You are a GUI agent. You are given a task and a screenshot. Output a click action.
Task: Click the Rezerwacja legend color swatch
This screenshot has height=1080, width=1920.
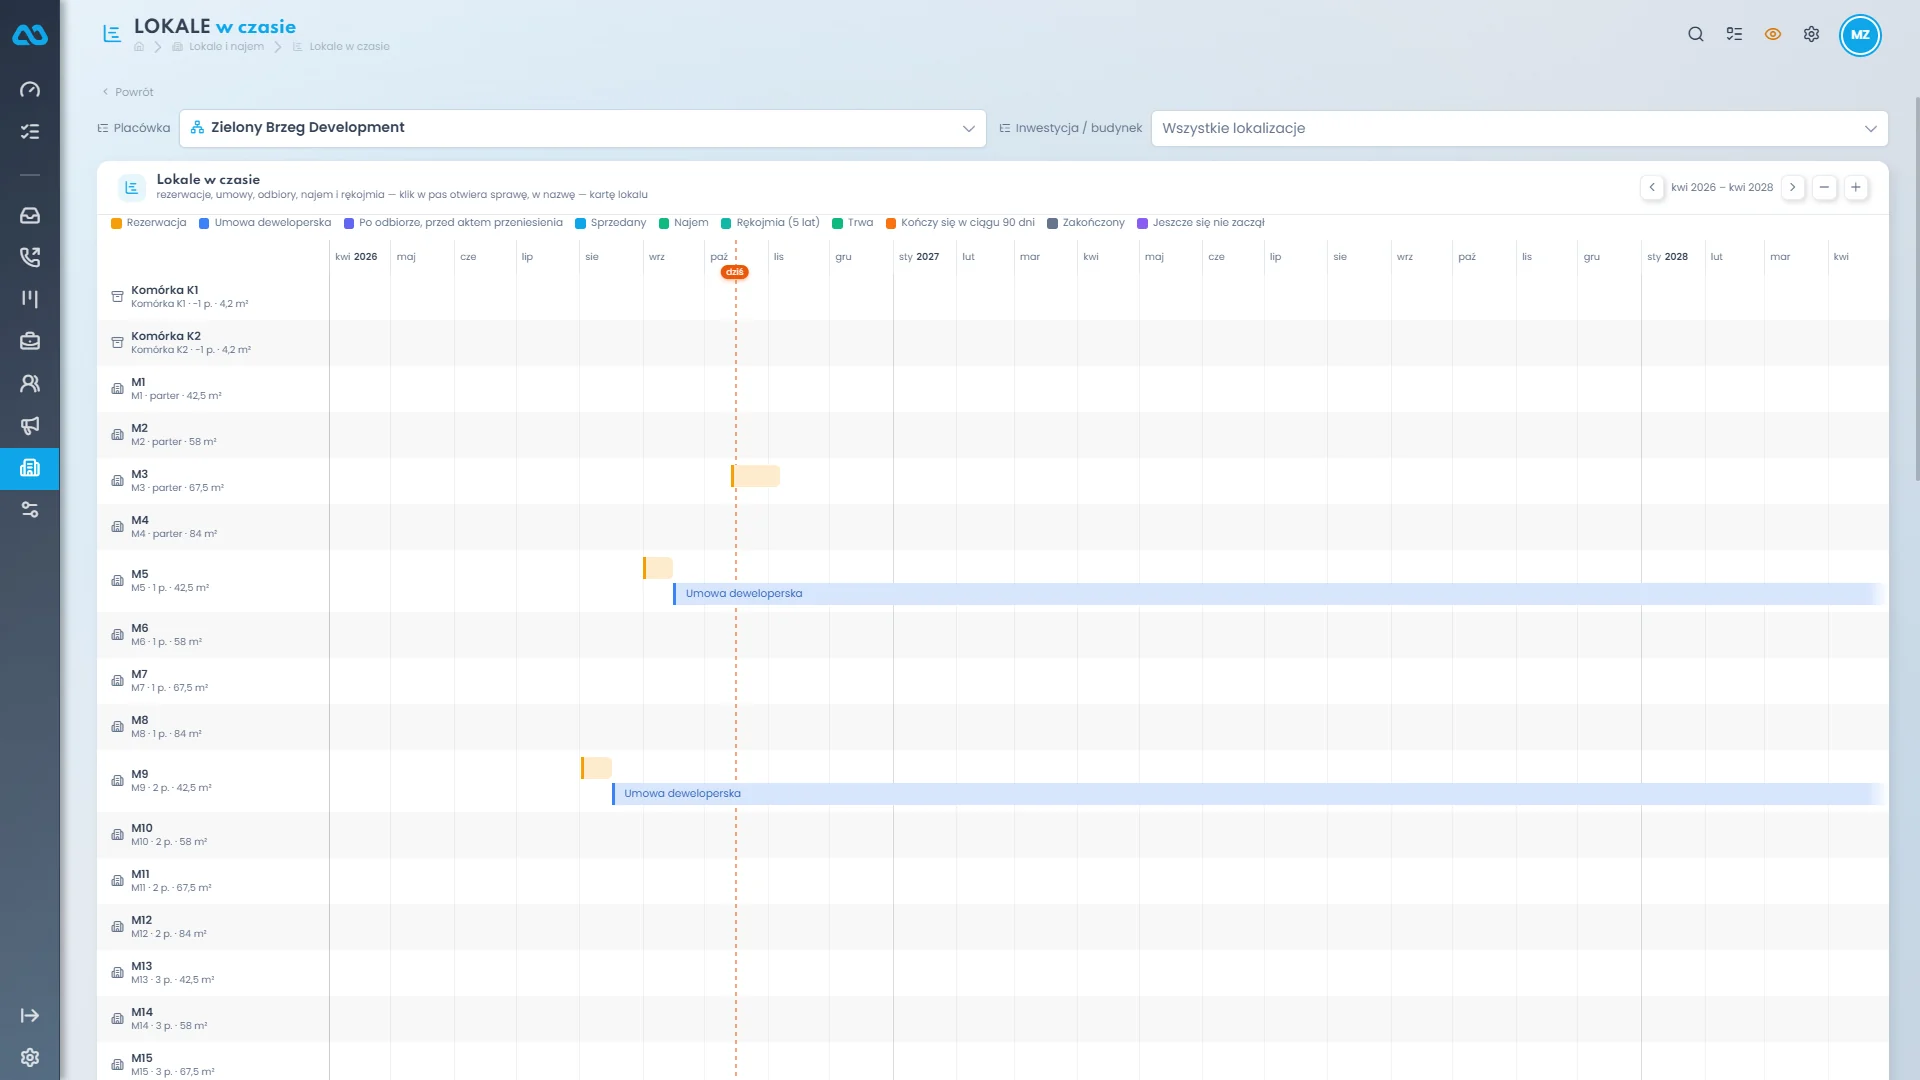(117, 223)
